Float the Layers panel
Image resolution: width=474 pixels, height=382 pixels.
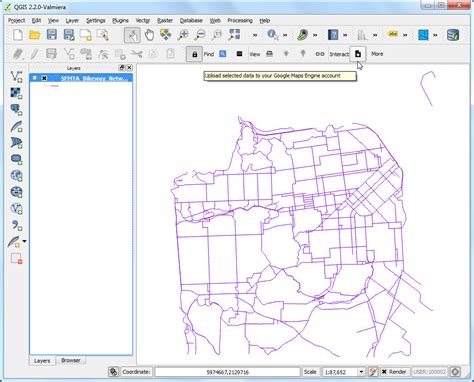[122, 68]
